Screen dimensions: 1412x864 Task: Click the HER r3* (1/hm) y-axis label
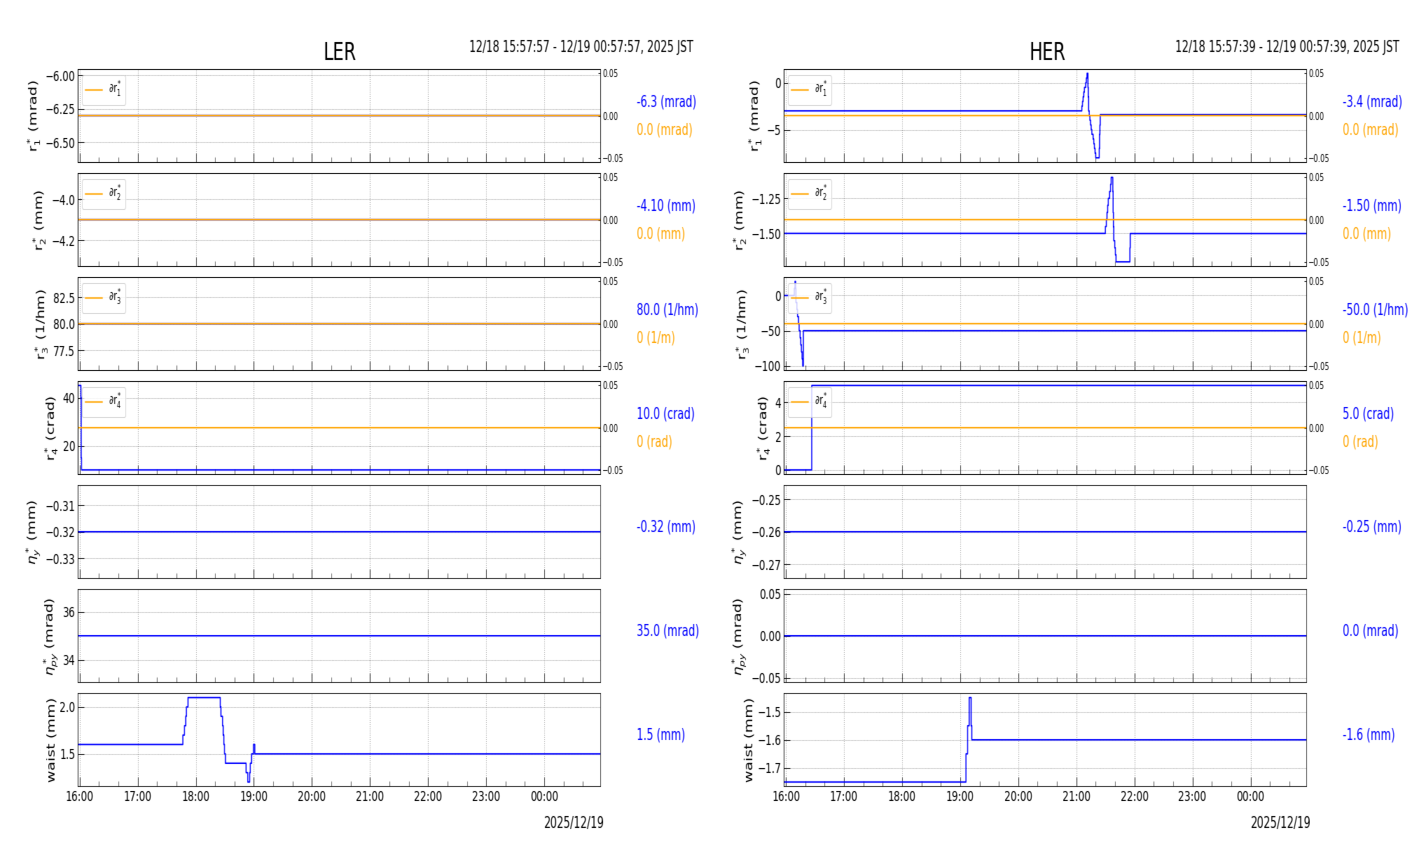click(741, 324)
